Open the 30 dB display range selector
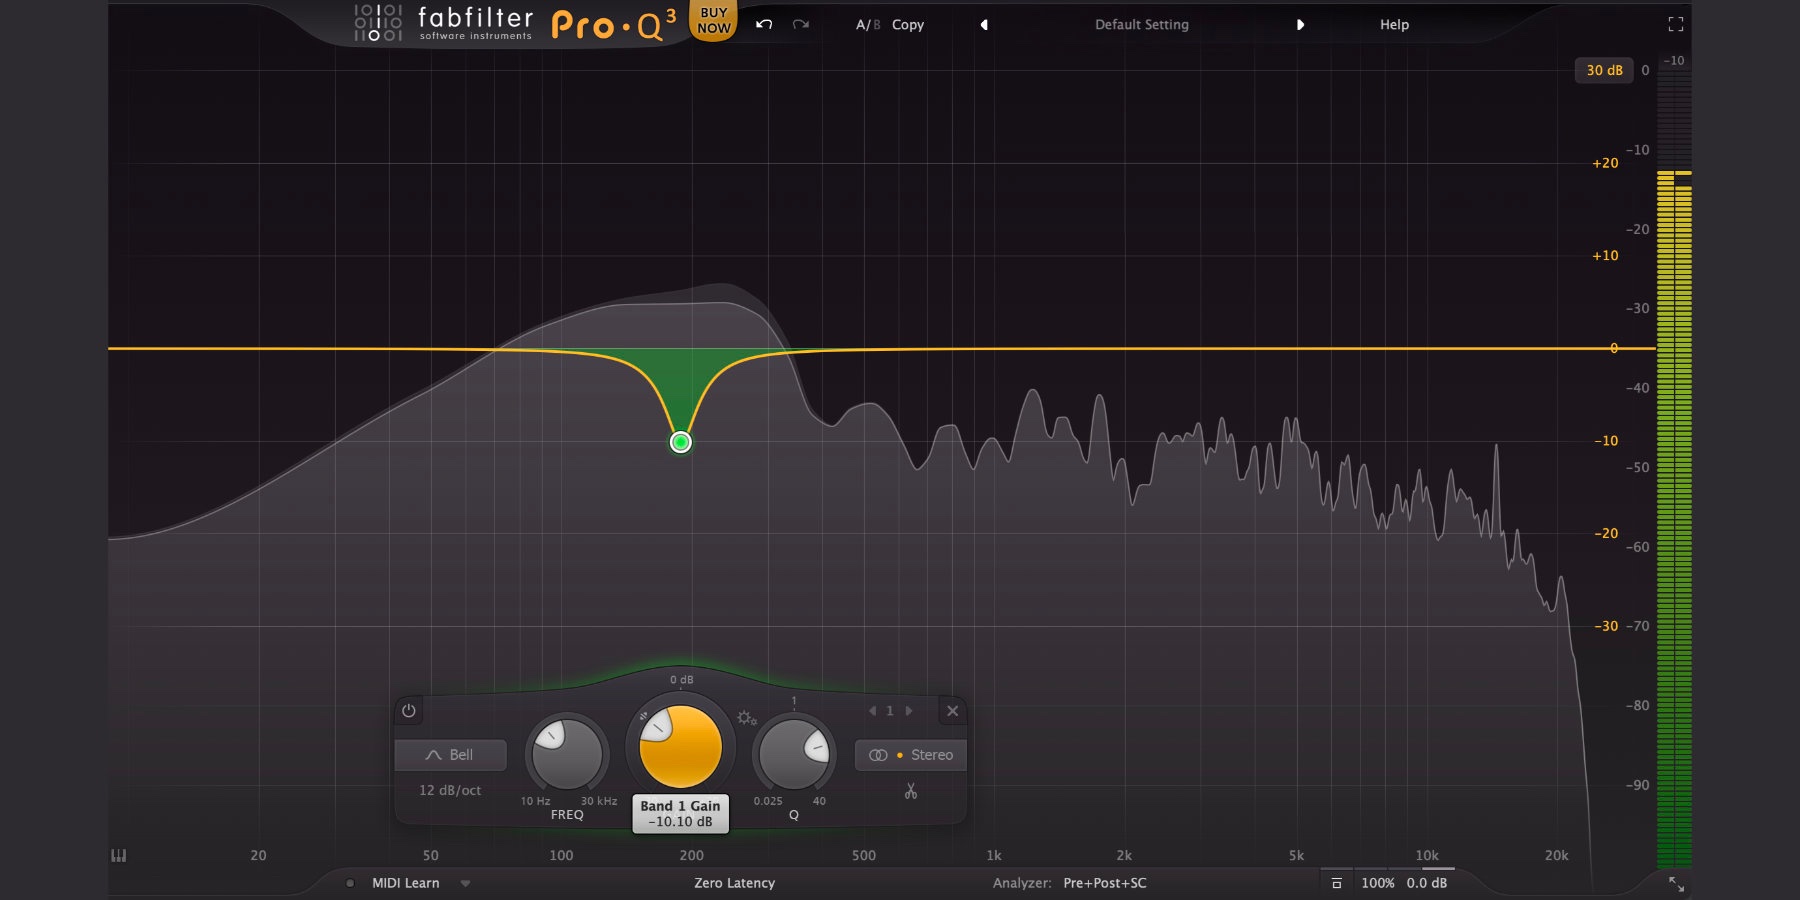1800x900 pixels. coord(1604,70)
